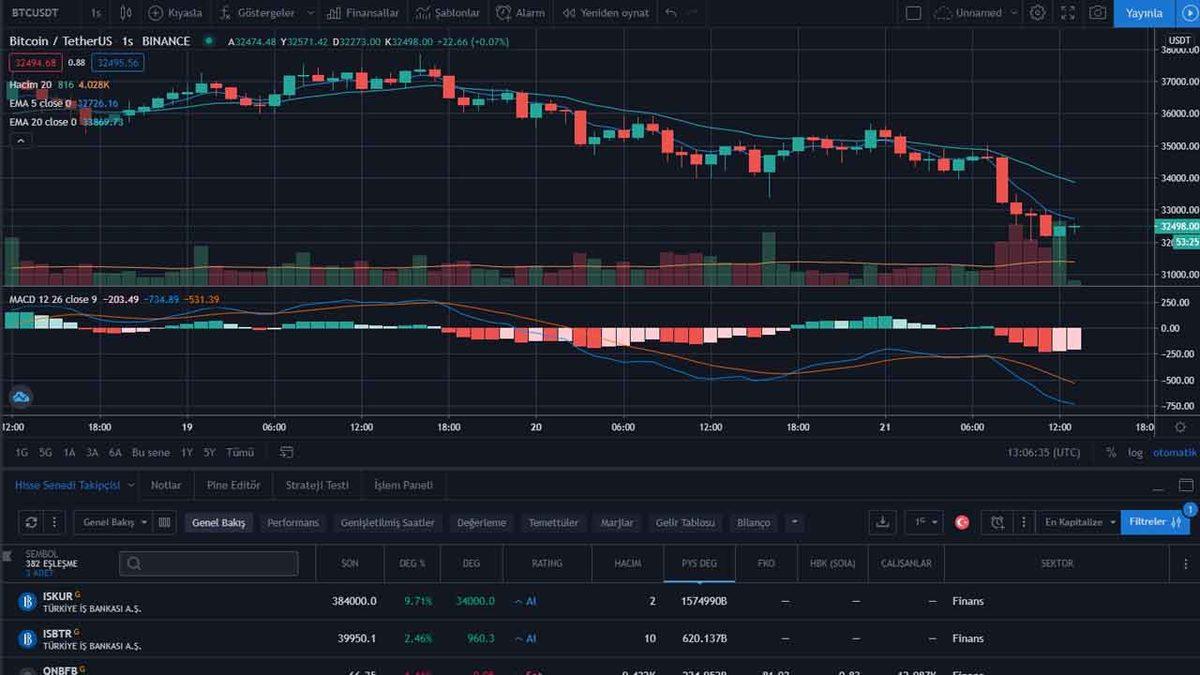Open the En Kapitalize sorting dropdown
The height and width of the screenshot is (675, 1200).
pos(1077,522)
